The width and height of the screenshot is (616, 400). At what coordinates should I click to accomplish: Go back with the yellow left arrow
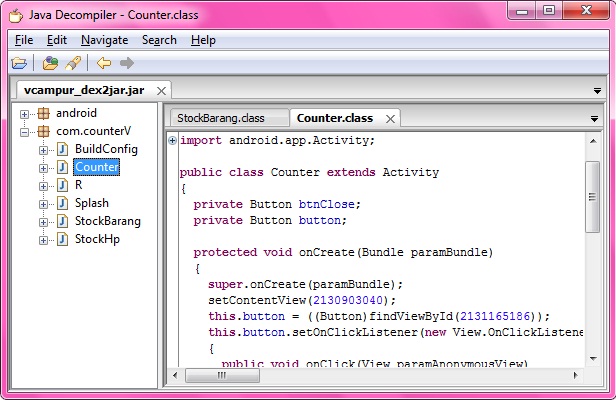click(x=104, y=63)
